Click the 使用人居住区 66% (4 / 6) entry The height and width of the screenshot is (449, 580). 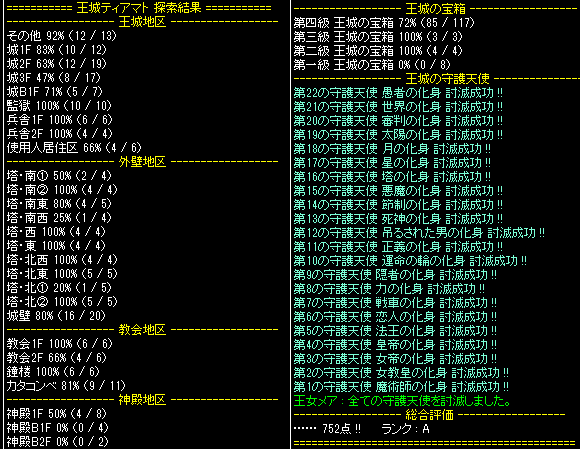(x=74, y=148)
